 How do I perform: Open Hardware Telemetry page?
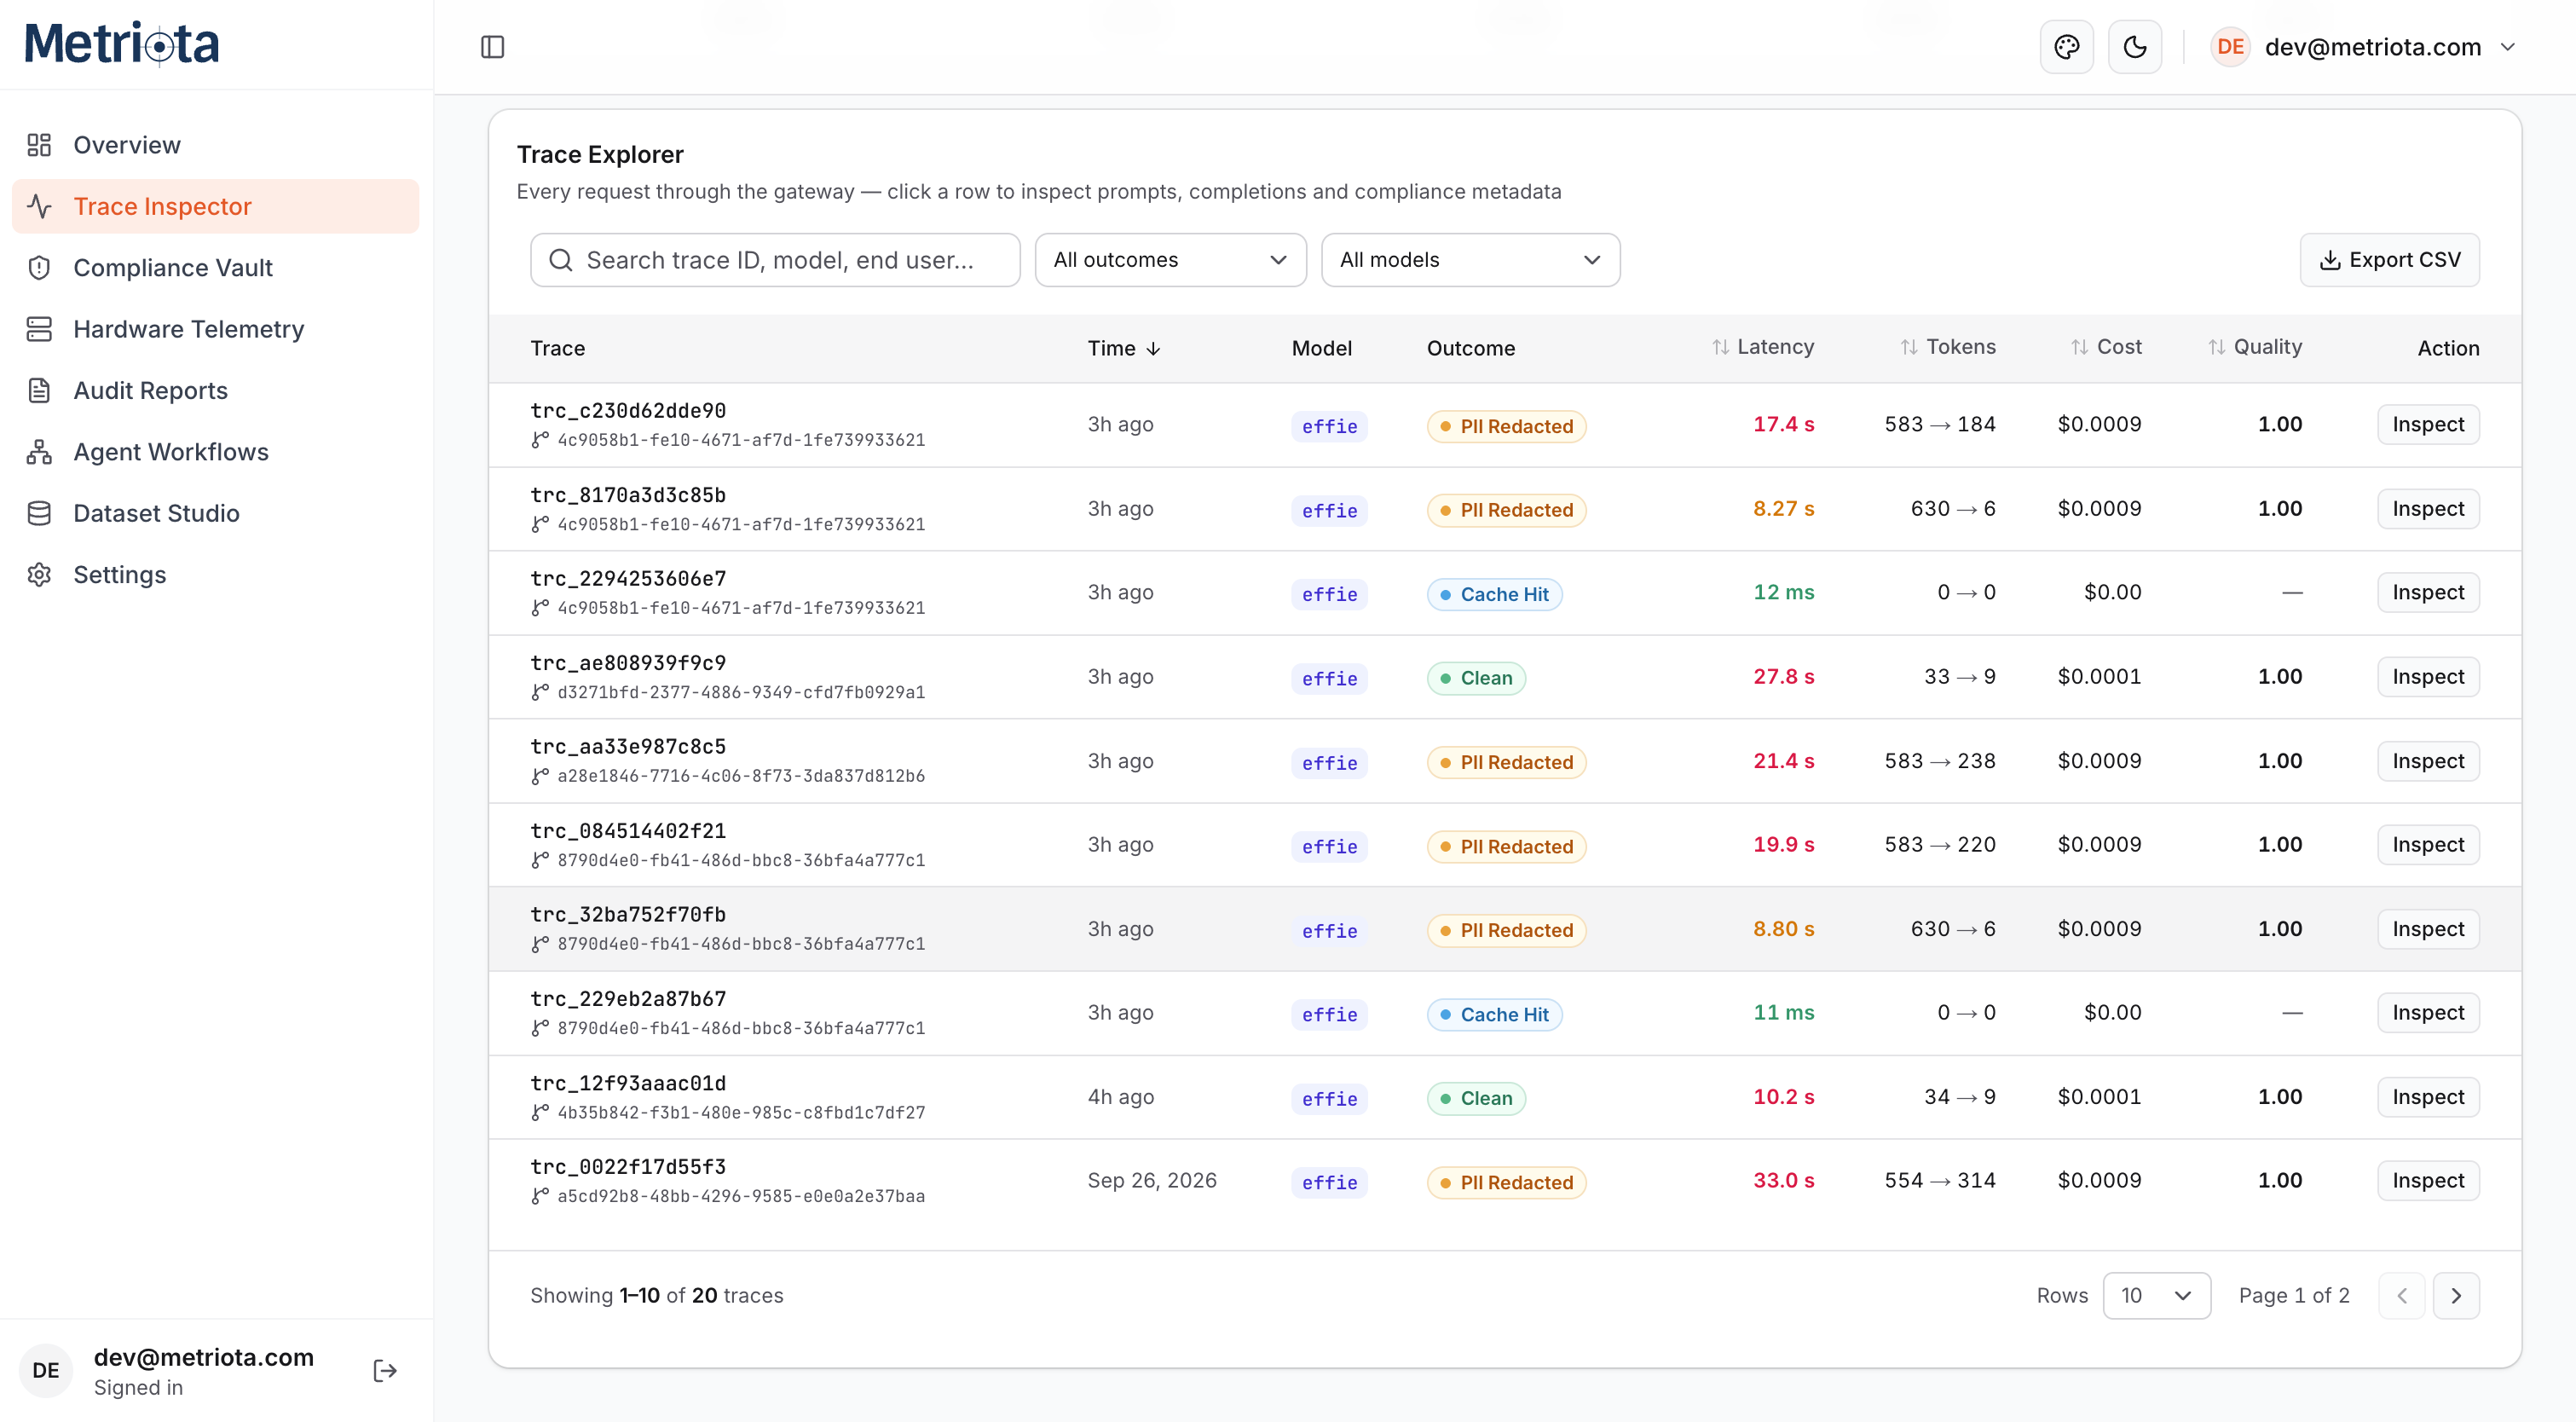click(215, 329)
